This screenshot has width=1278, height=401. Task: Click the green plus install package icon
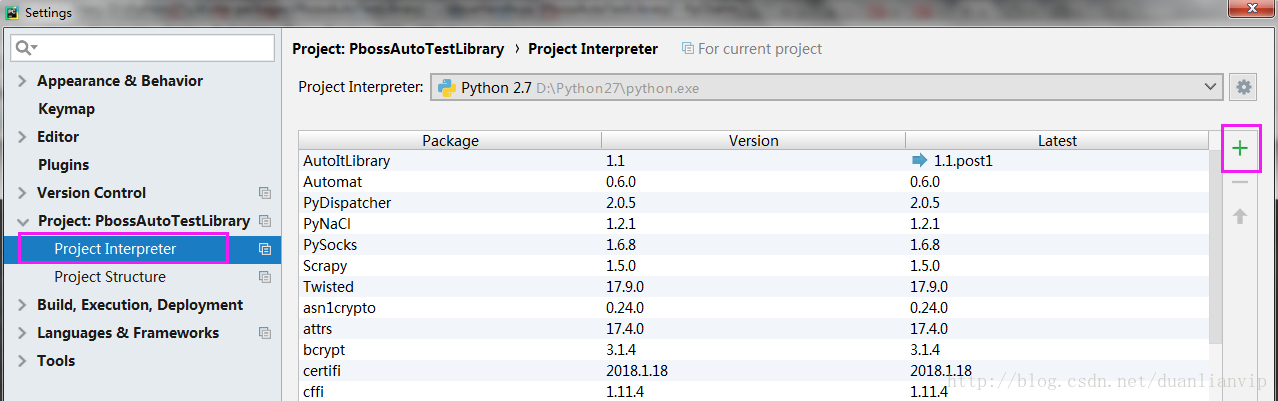1240,149
